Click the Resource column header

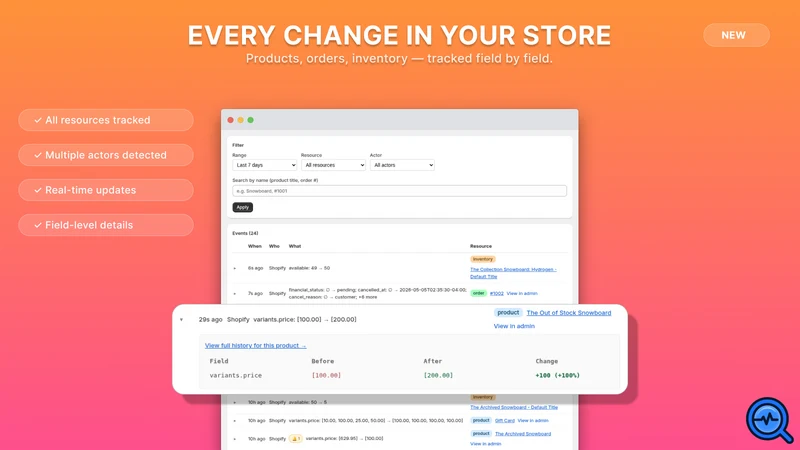pyautogui.click(x=481, y=246)
